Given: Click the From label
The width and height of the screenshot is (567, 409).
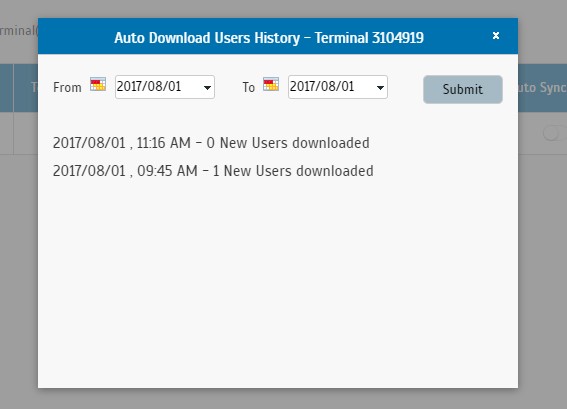Looking at the screenshot, I should point(67,87).
